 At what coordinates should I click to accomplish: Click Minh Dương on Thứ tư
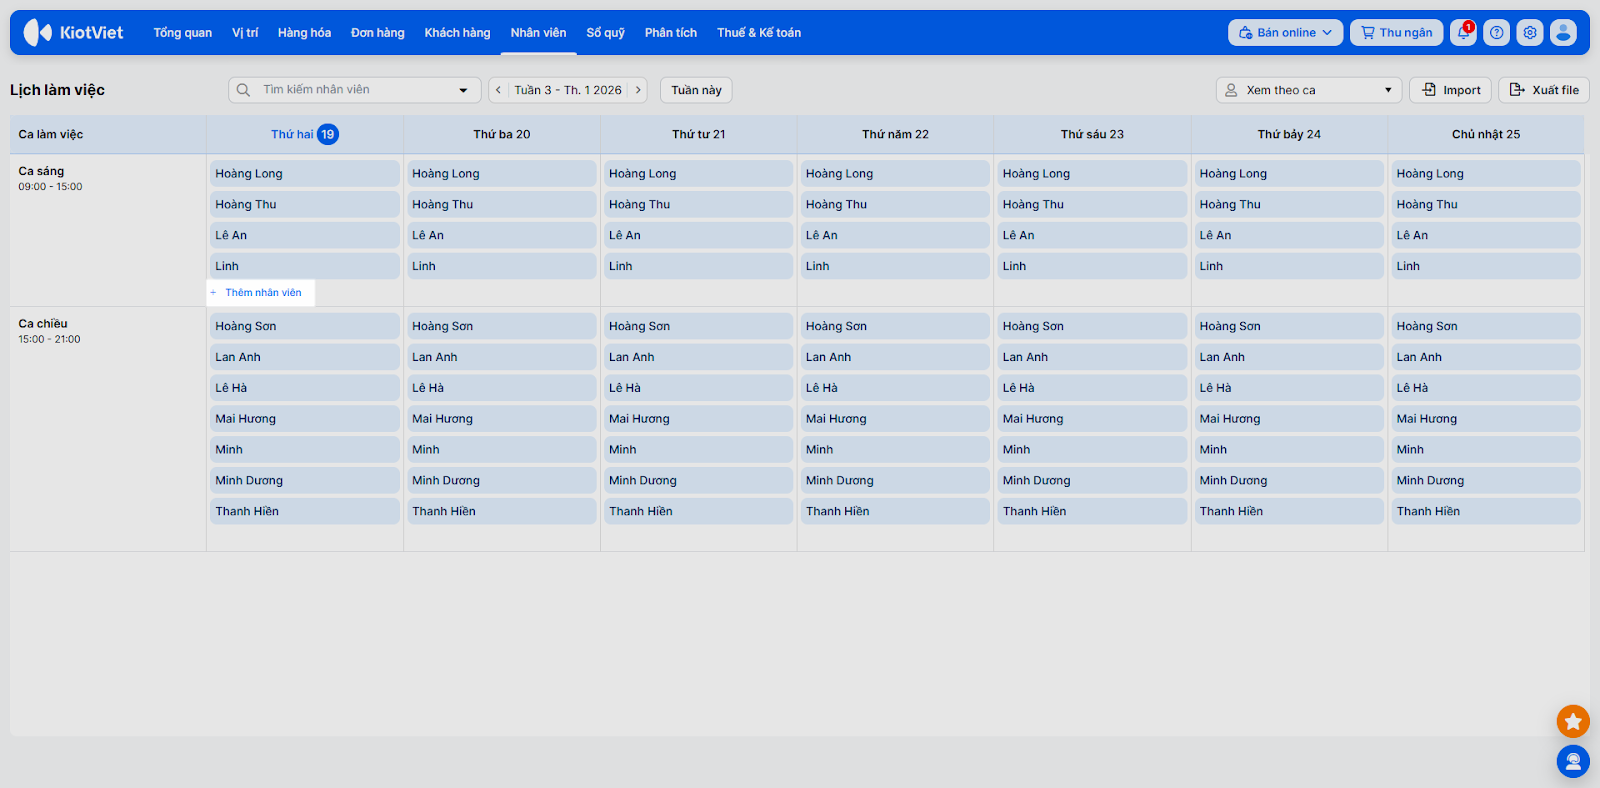tap(699, 482)
